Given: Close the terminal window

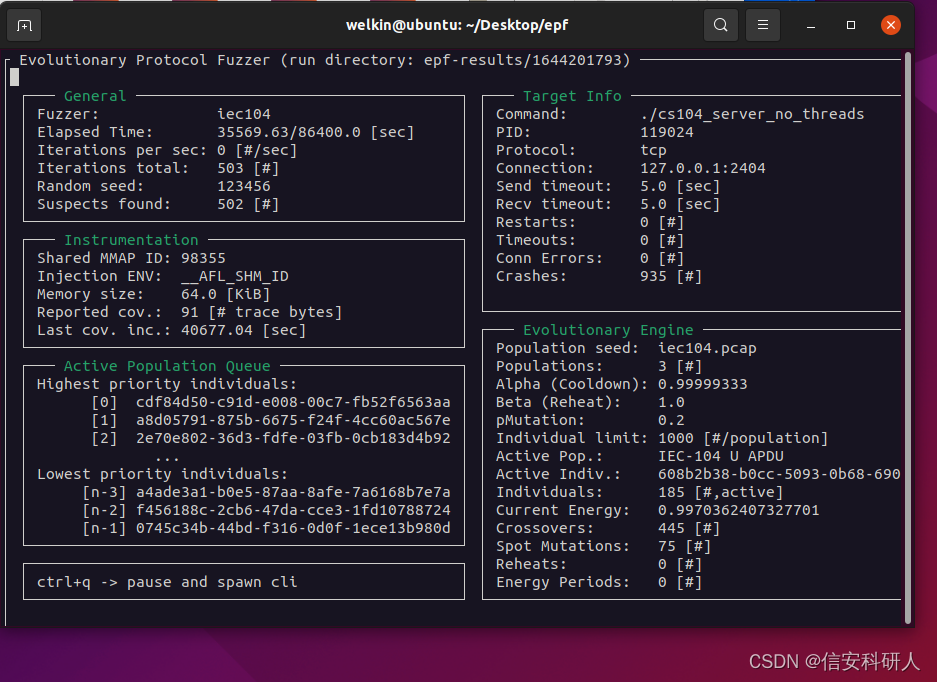Looking at the screenshot, I should tap(890, 25).
